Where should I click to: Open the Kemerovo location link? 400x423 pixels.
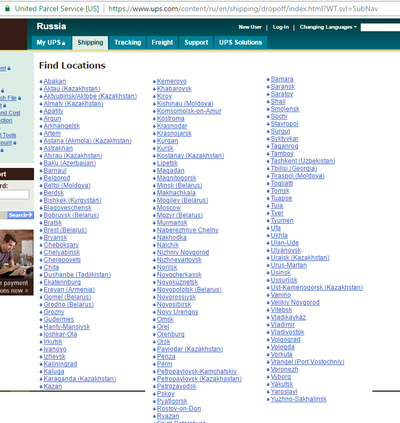pyautogui.click(x=172, y=81)
